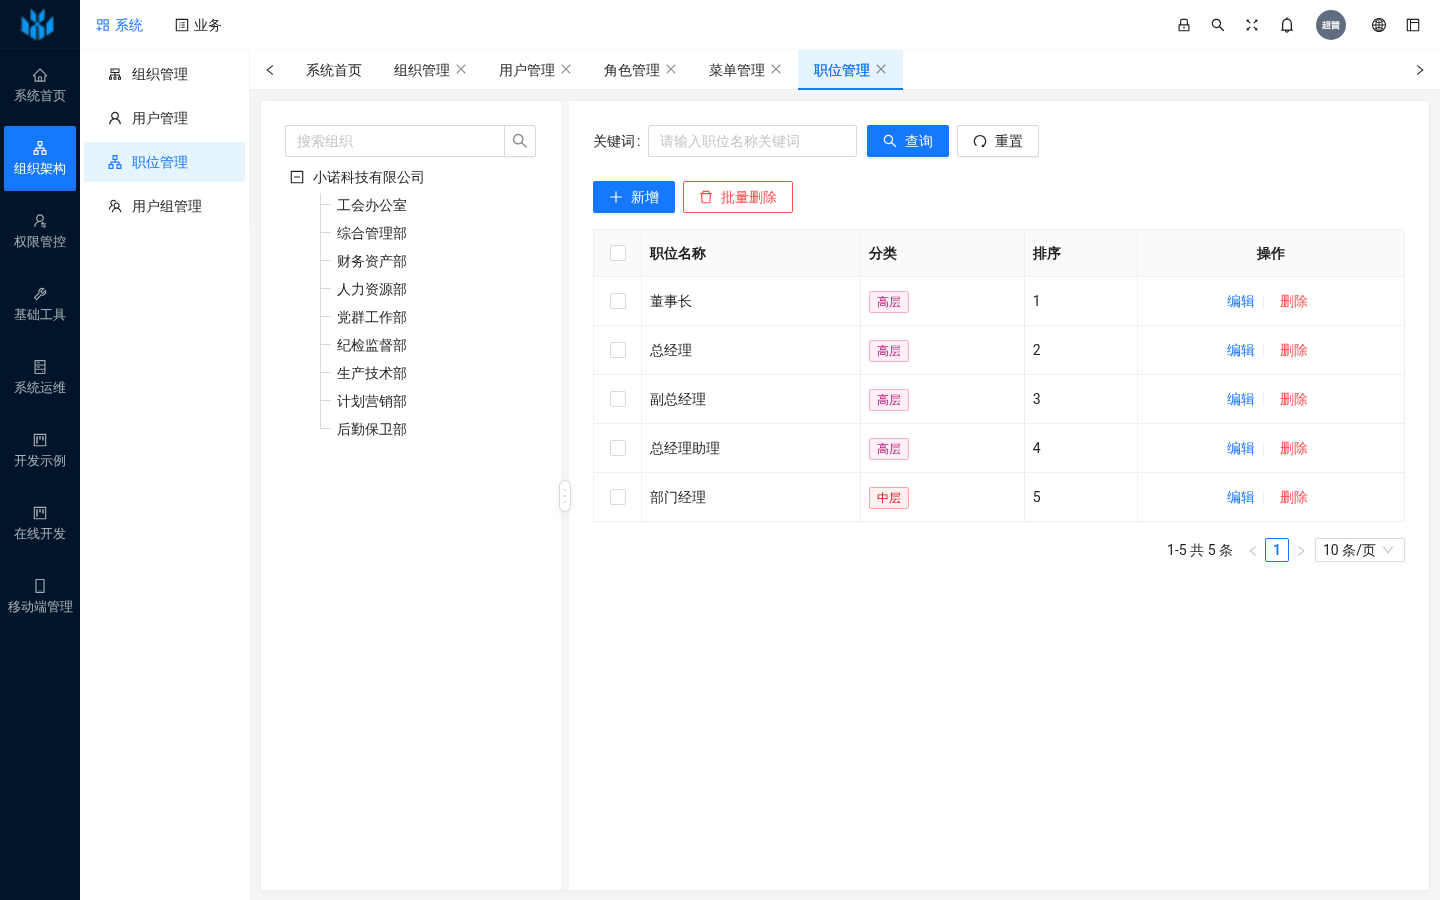Open the search icon in top header
The image size is (1440, 900).
point(1218,25)
